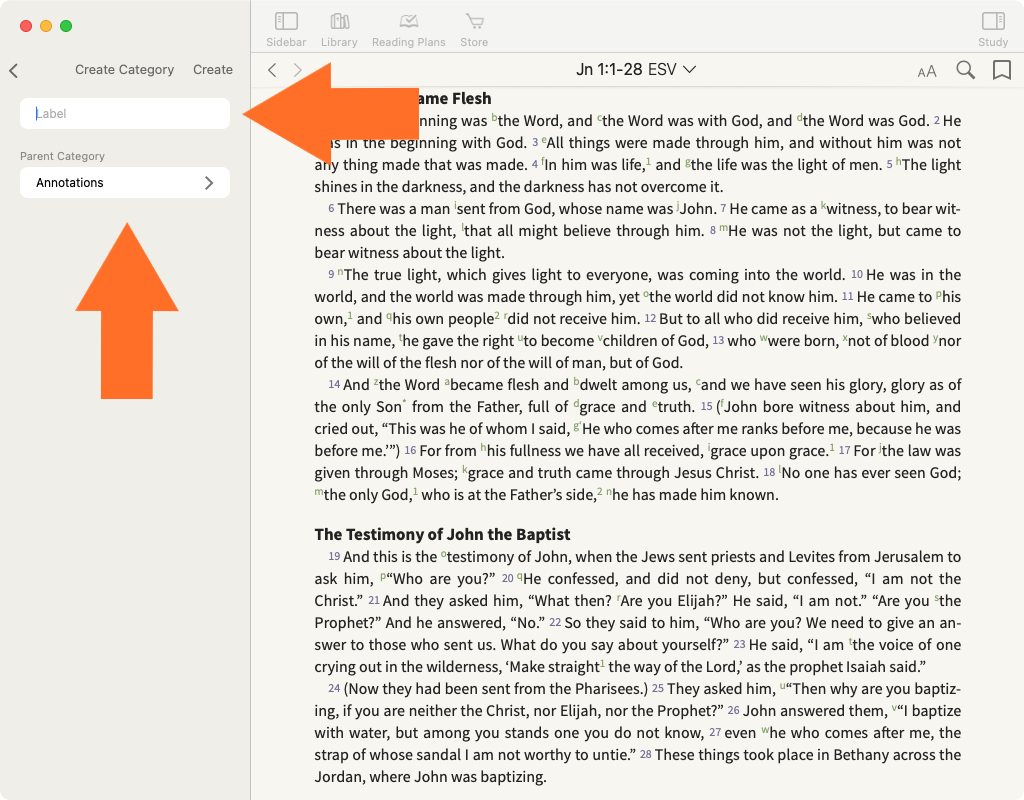Image resolution: width=1024 pixels, height=800 pixels.
Task: Select verse number 14
Action: tap(334, 385)
